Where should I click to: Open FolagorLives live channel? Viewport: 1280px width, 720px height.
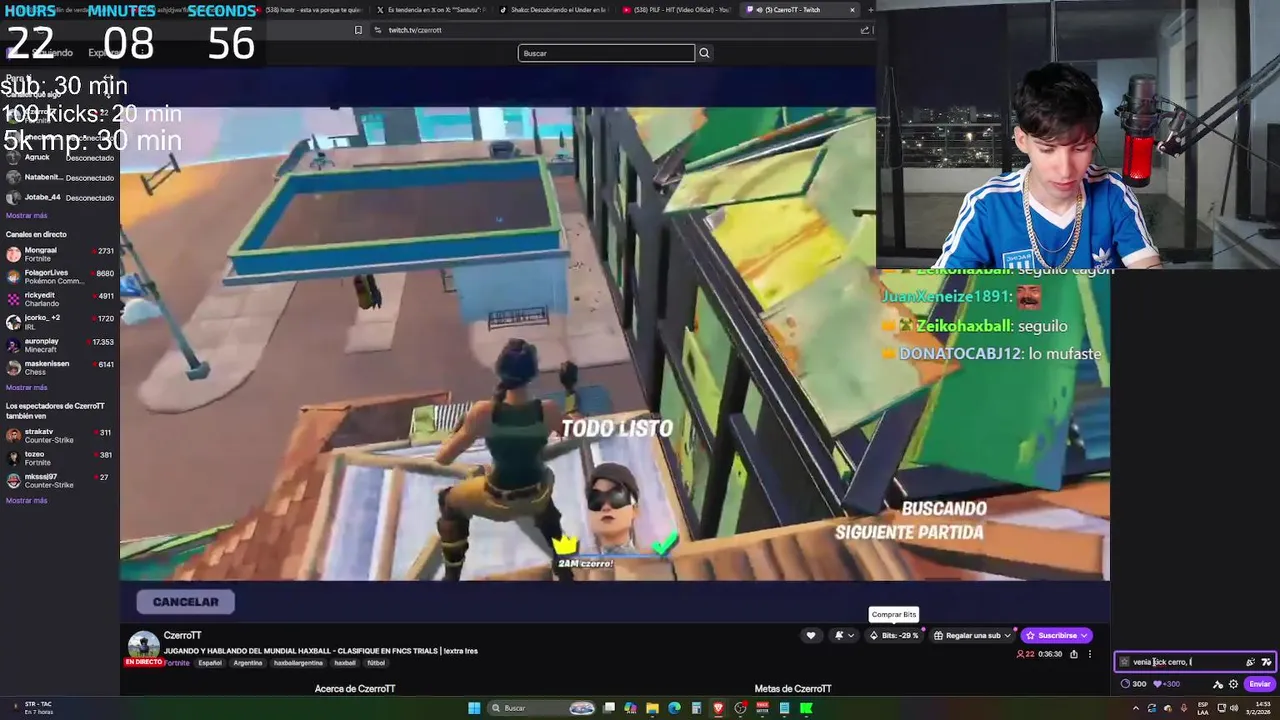tap(60, 277)
